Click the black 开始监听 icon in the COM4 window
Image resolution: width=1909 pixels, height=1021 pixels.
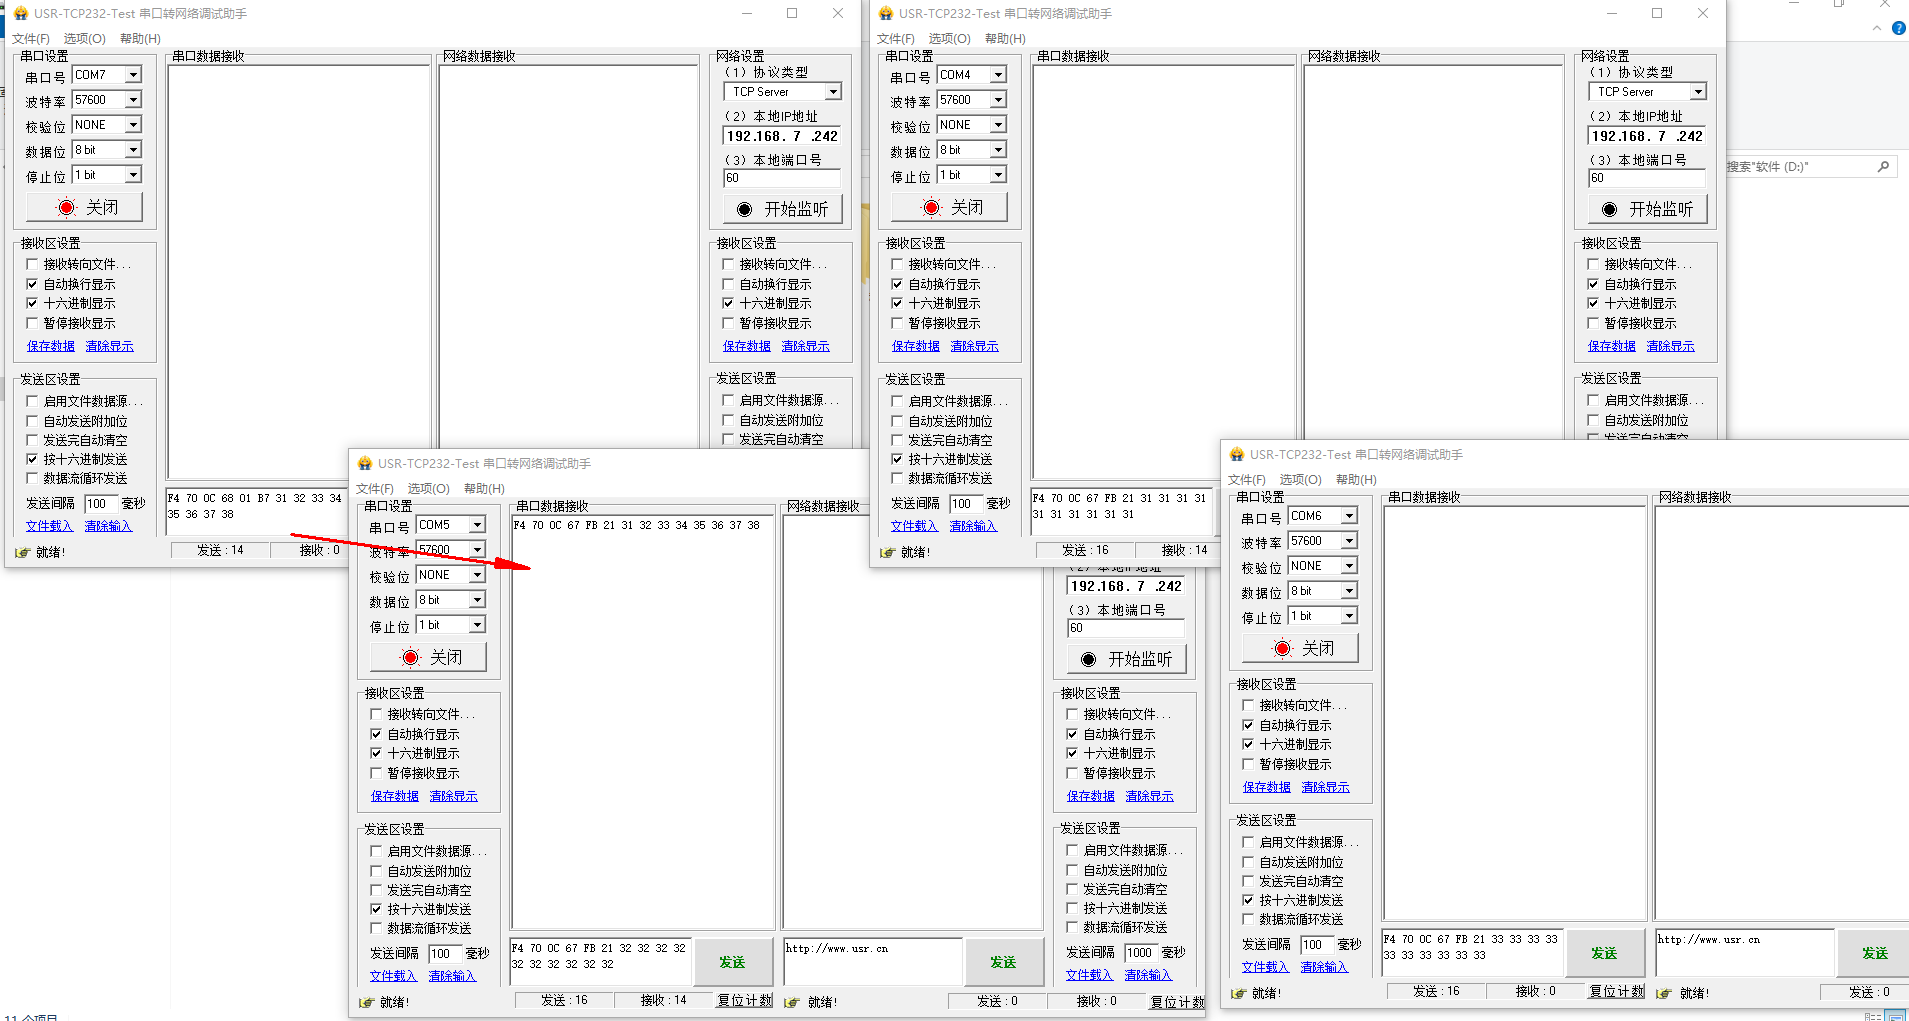[1609, 210]
